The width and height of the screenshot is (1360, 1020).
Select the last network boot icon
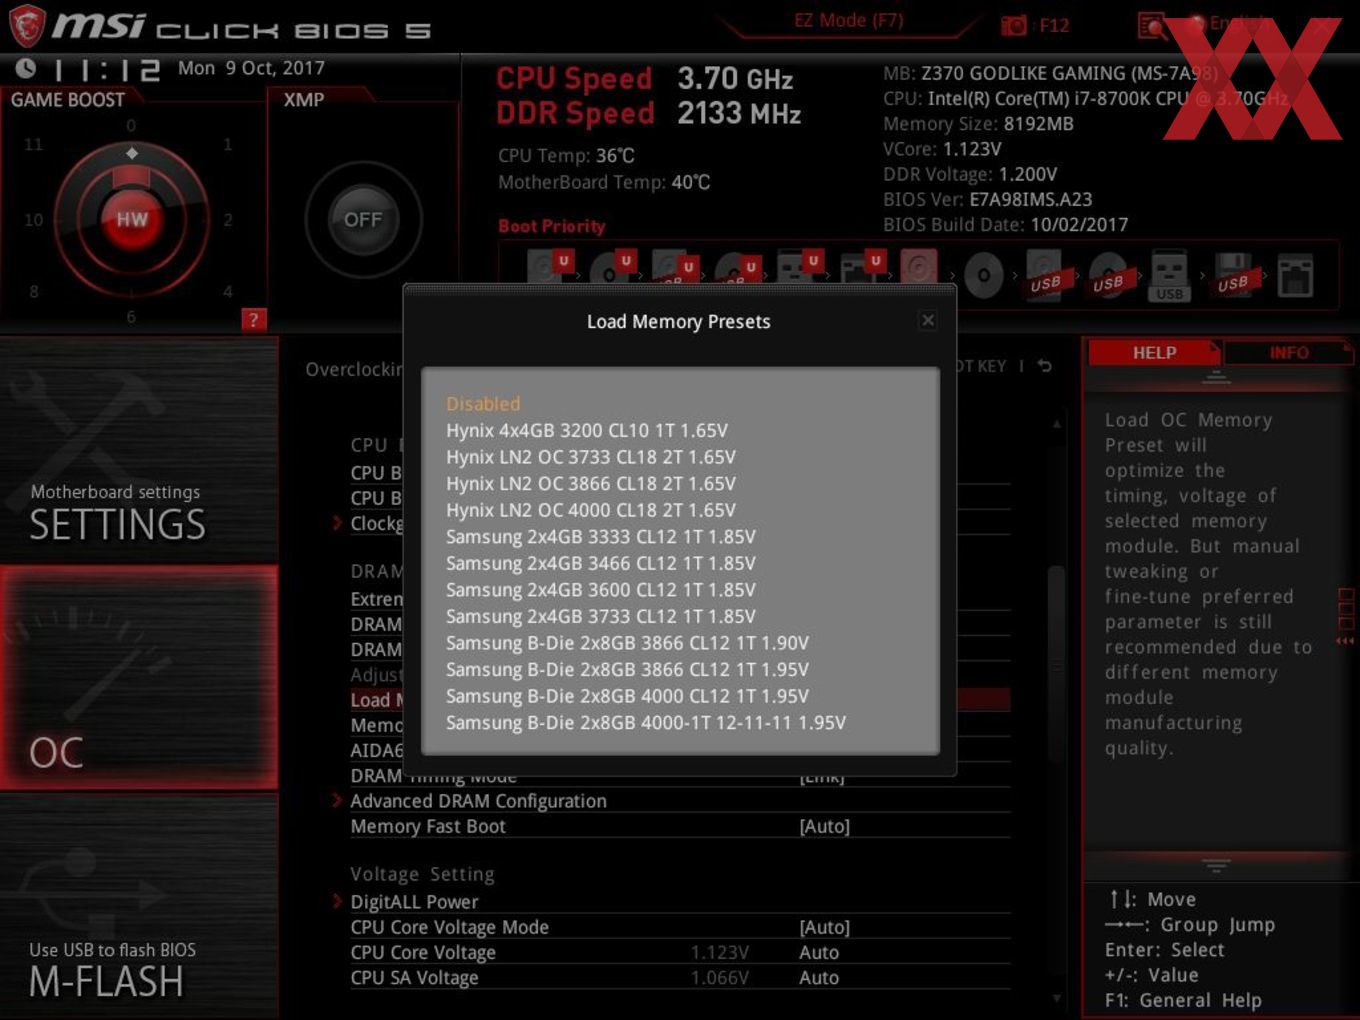(x=1295, y=276)
